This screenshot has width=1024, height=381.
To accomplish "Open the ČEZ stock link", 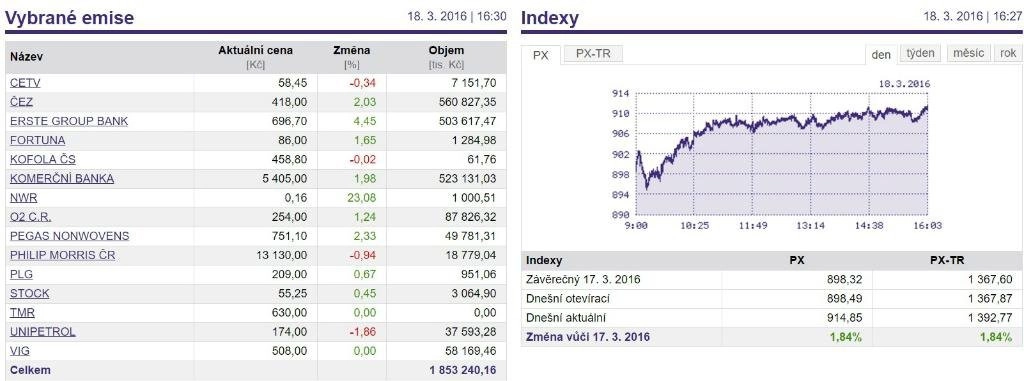I will click(22, 102).
